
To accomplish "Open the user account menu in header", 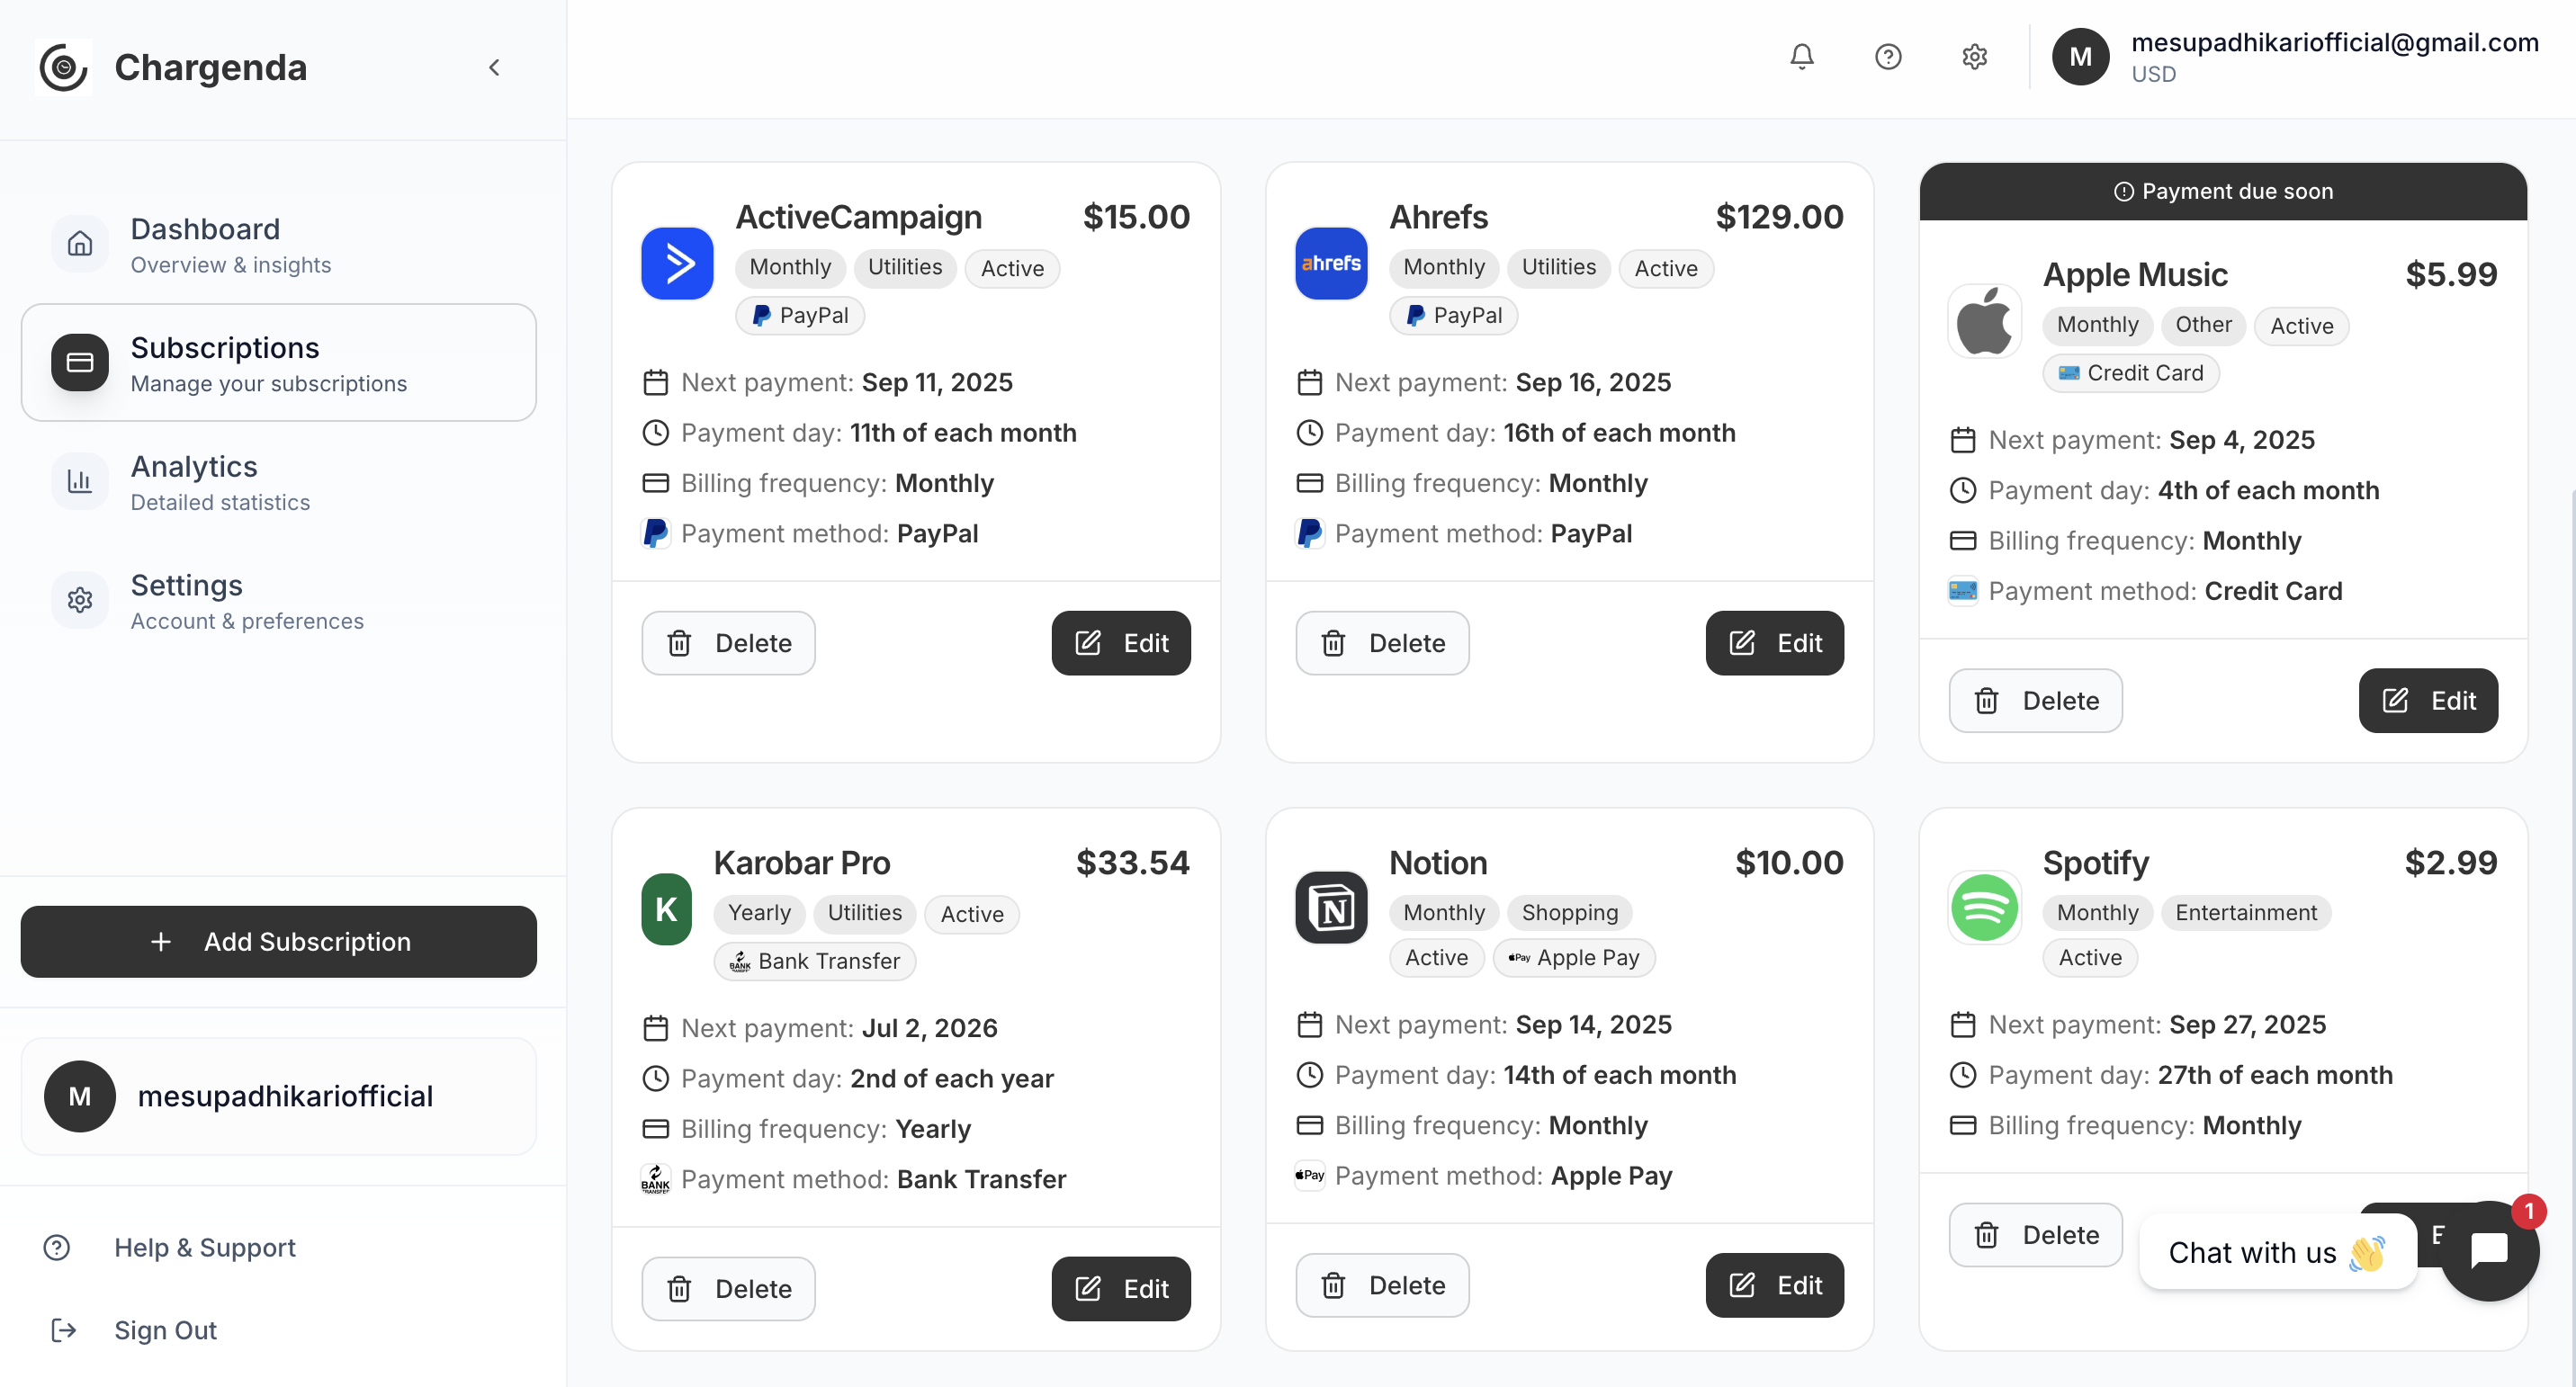I will pos(2294,57).
